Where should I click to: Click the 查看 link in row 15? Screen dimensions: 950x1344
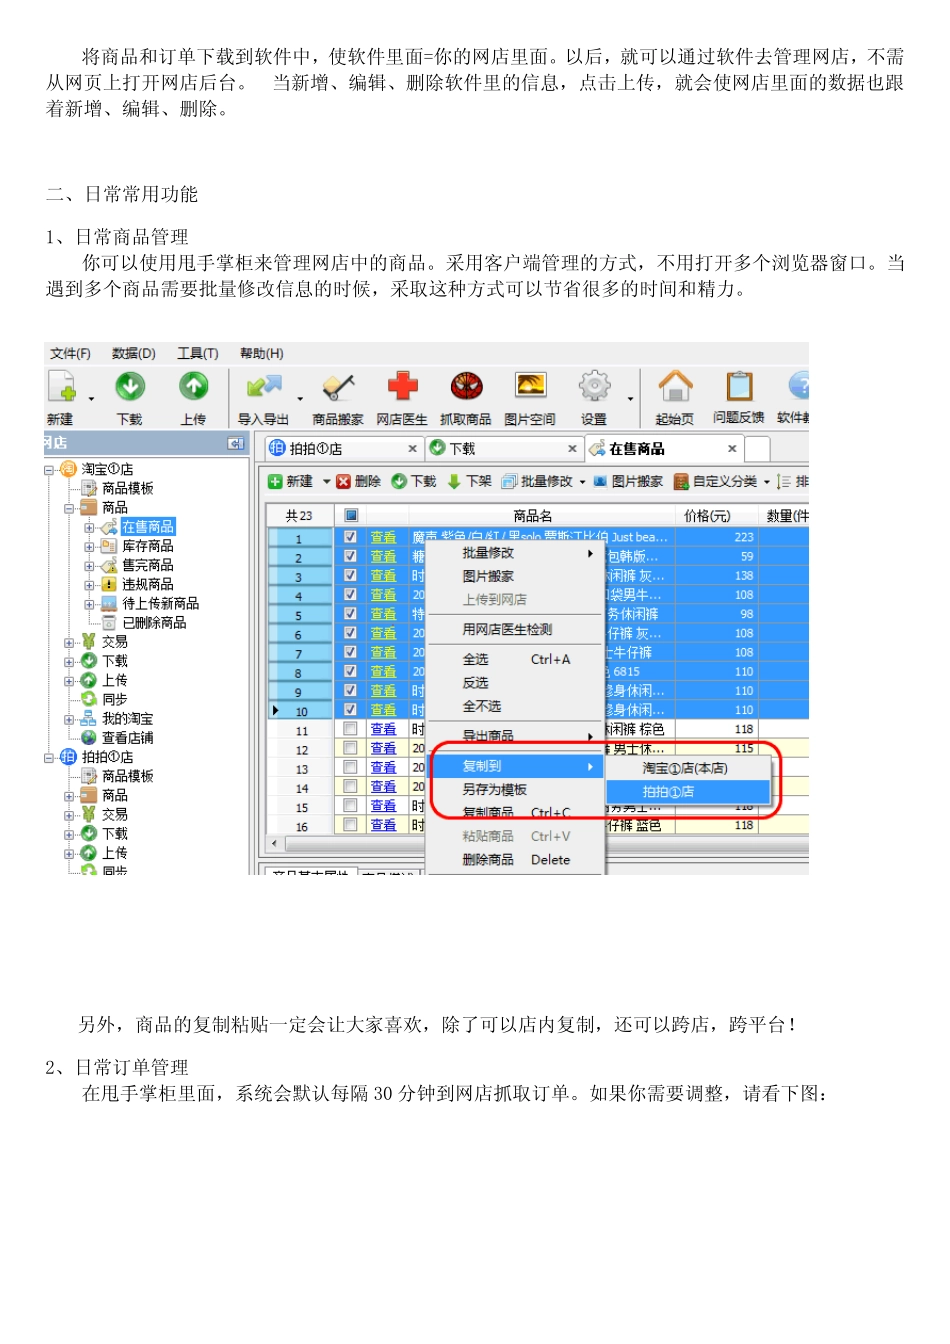[383, 806]
